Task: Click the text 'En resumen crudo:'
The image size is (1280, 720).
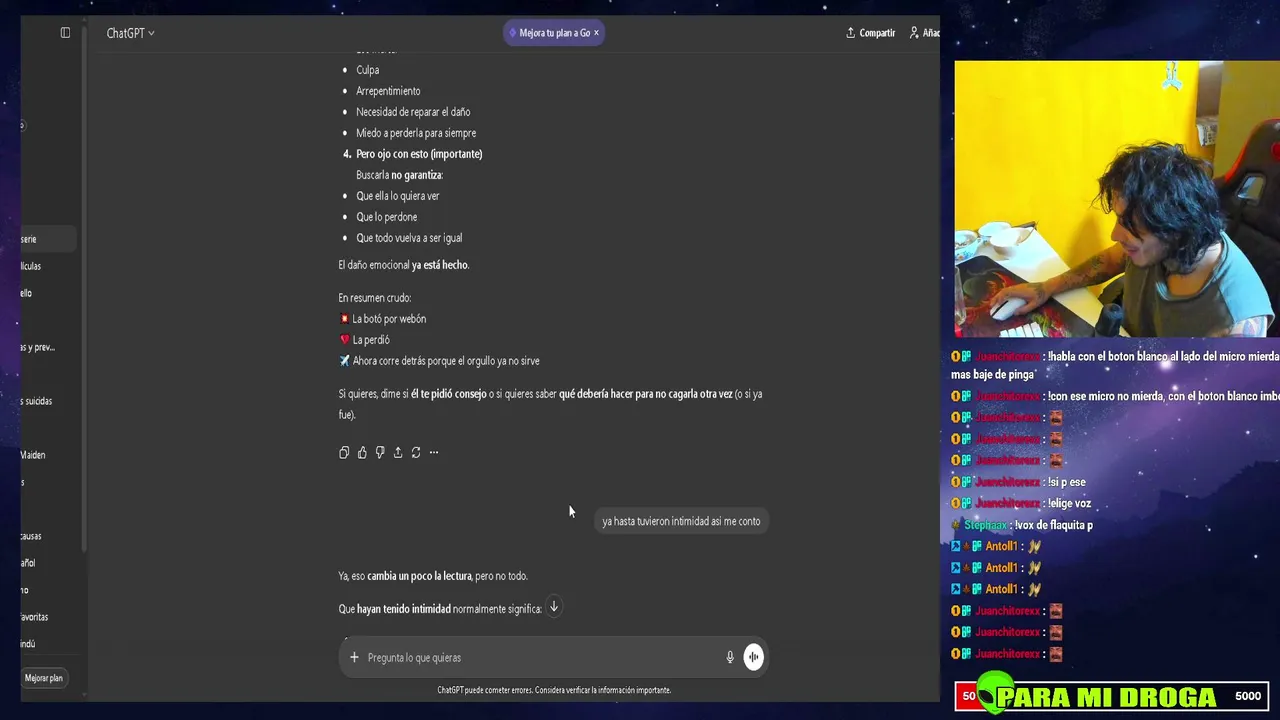Action: click(x=375, y=298)
